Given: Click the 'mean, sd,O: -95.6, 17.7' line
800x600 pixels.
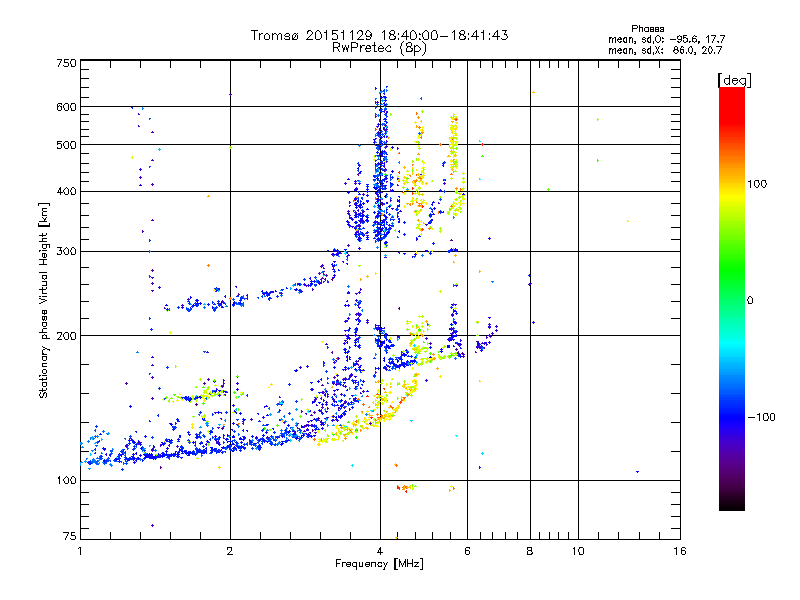Looking at the screenshot, I should coord(666,39).
